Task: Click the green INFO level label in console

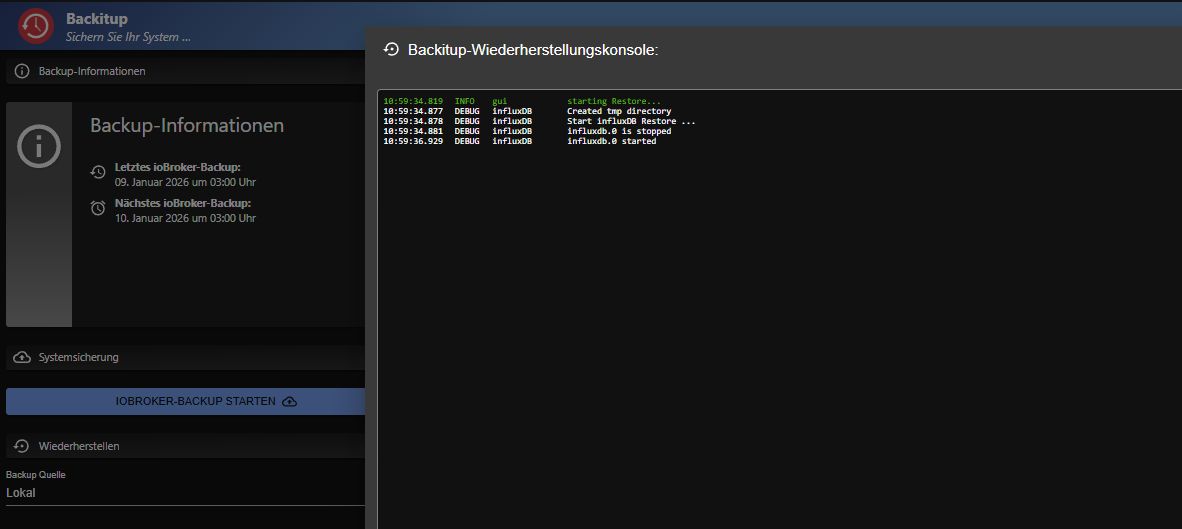Action: [x=465, y=101]
